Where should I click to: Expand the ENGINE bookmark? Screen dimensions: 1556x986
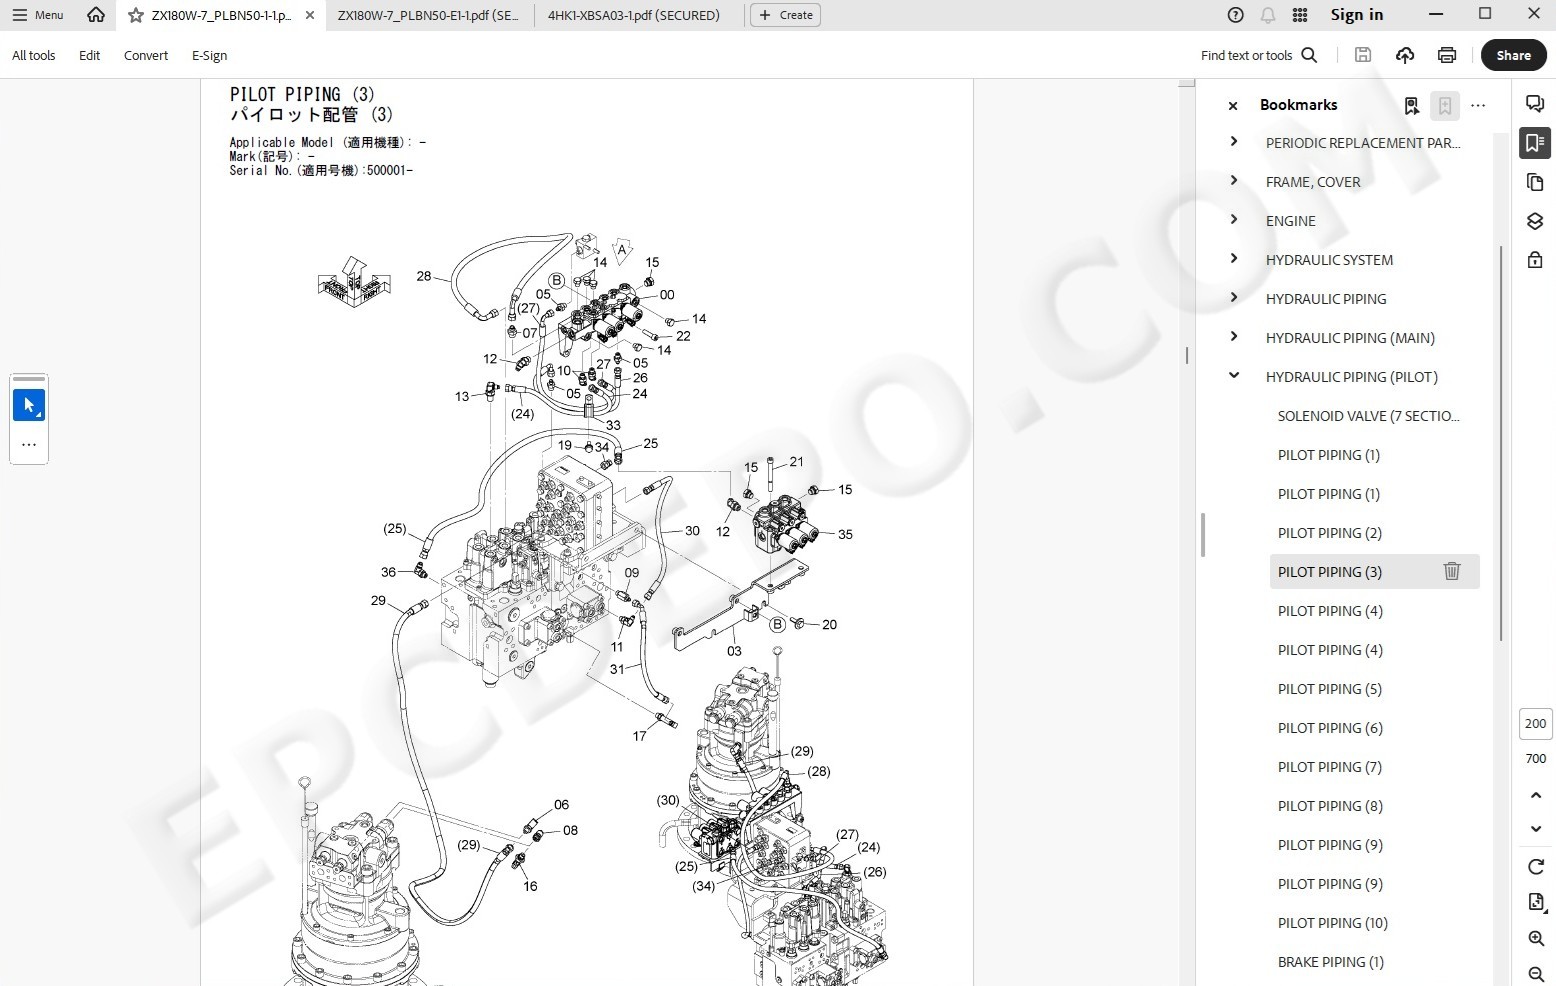coord(1234,220)
